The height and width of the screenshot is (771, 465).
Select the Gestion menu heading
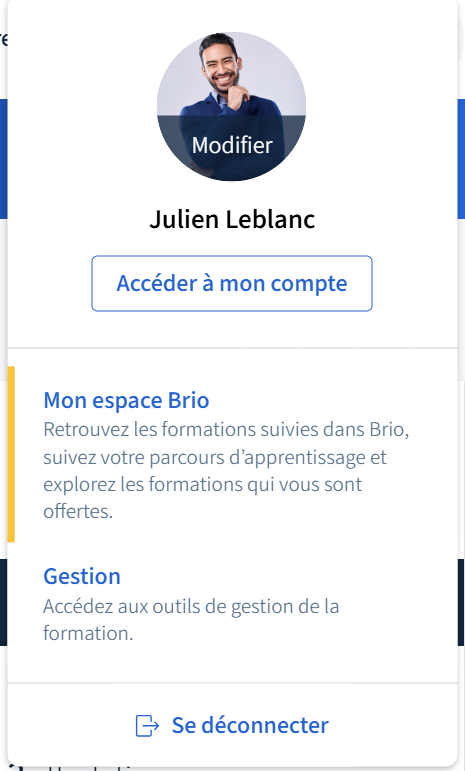(82, 576)
